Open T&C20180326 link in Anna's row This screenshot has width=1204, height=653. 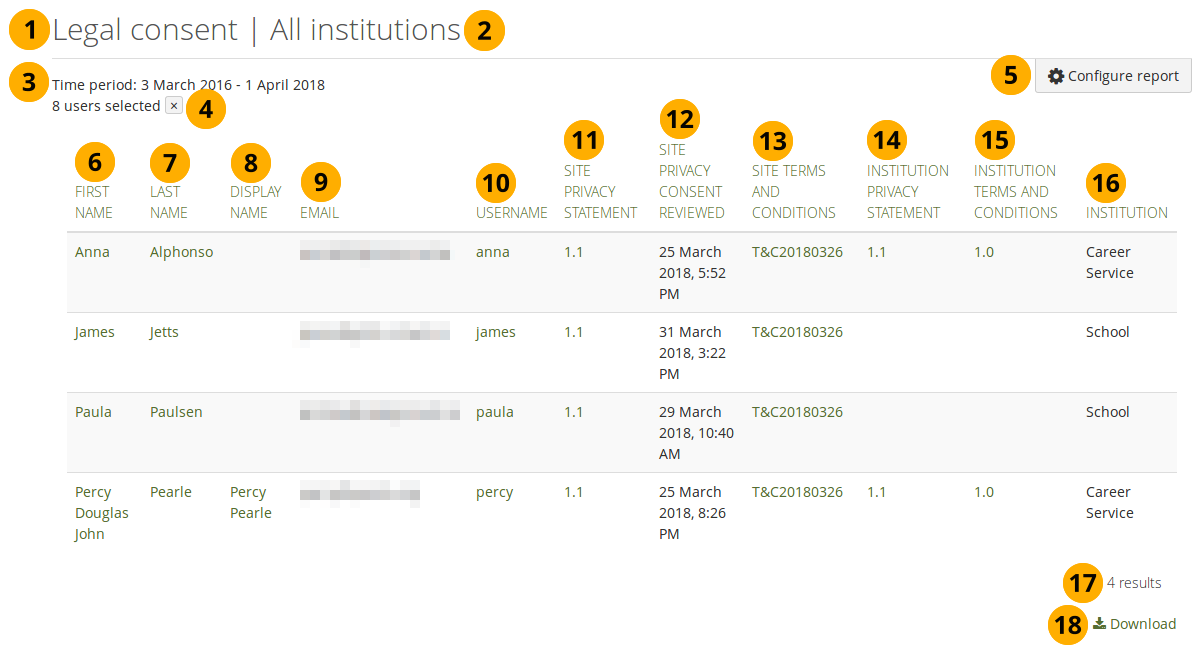[797, 252]
